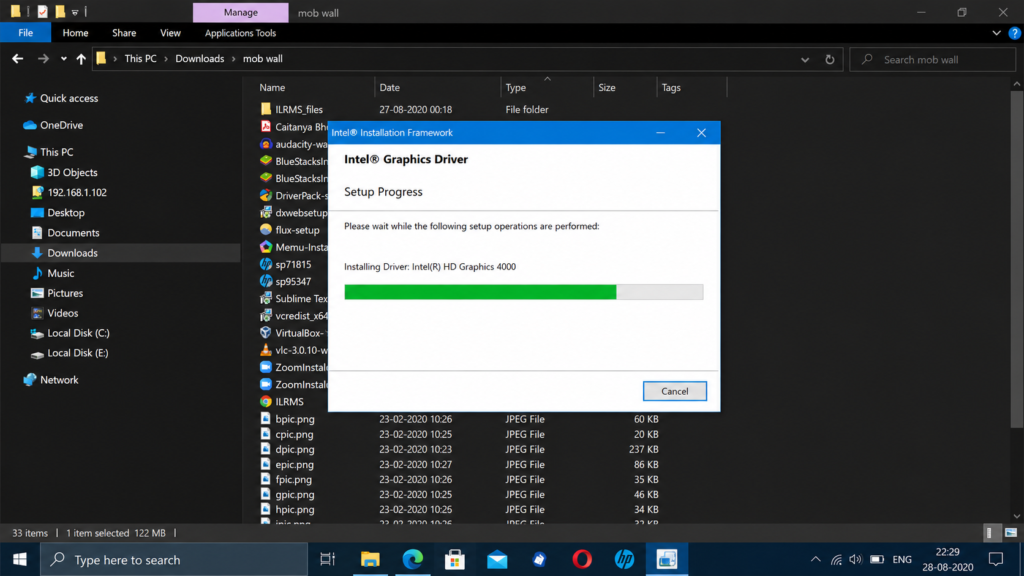The image size is (1024, 576).
Task: Open File Explorer from the taskbar
Action: click(x=370, y=559)
